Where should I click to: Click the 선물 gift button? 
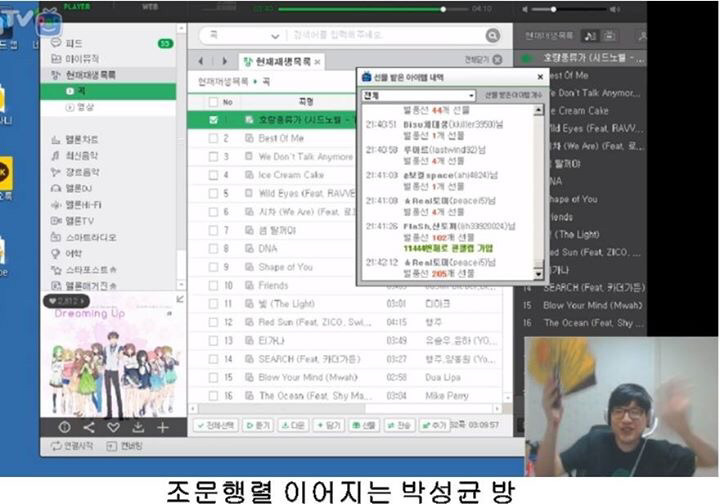coord(364,426)
